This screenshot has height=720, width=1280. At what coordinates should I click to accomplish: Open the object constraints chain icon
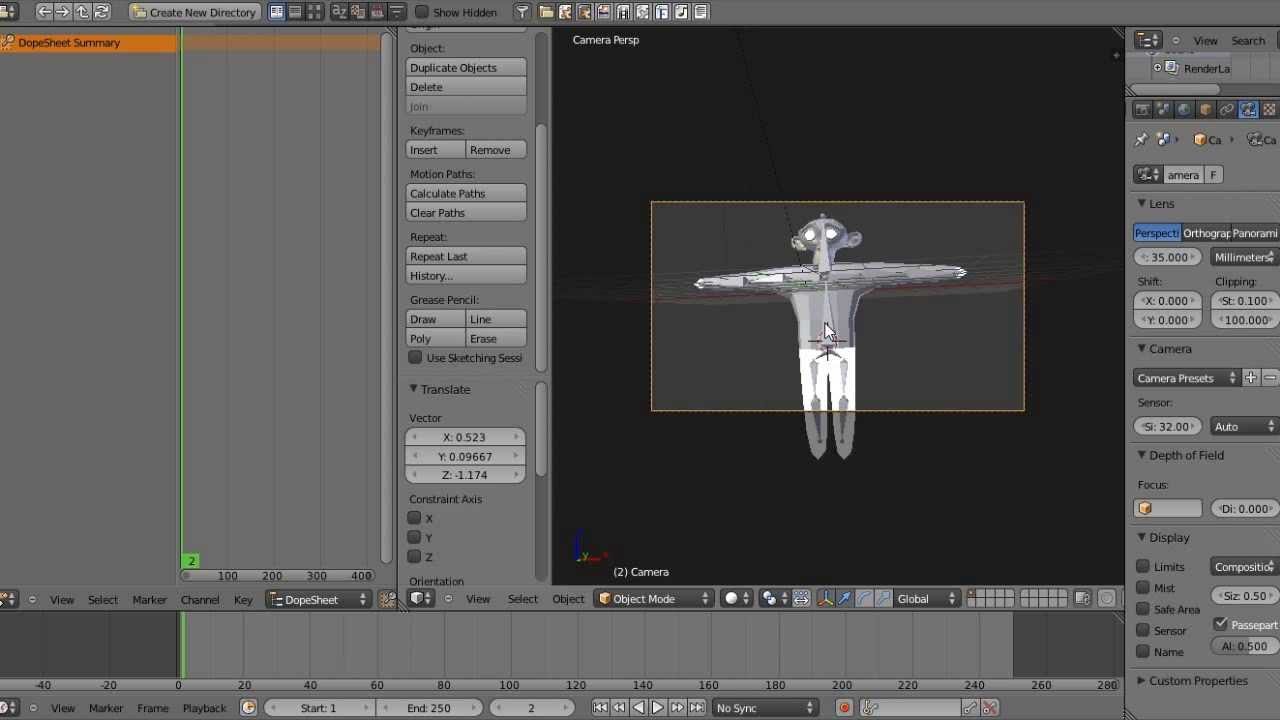pos(1227,109)
